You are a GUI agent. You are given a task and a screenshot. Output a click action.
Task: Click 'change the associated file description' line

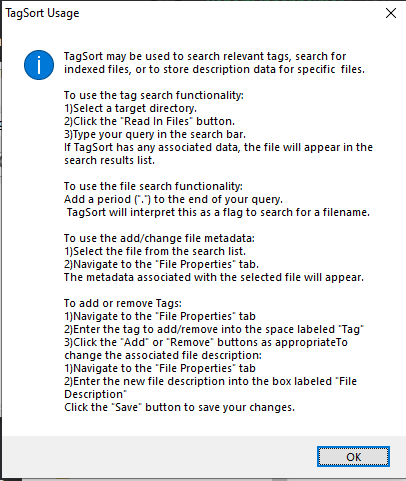click(x=163, y=355)
